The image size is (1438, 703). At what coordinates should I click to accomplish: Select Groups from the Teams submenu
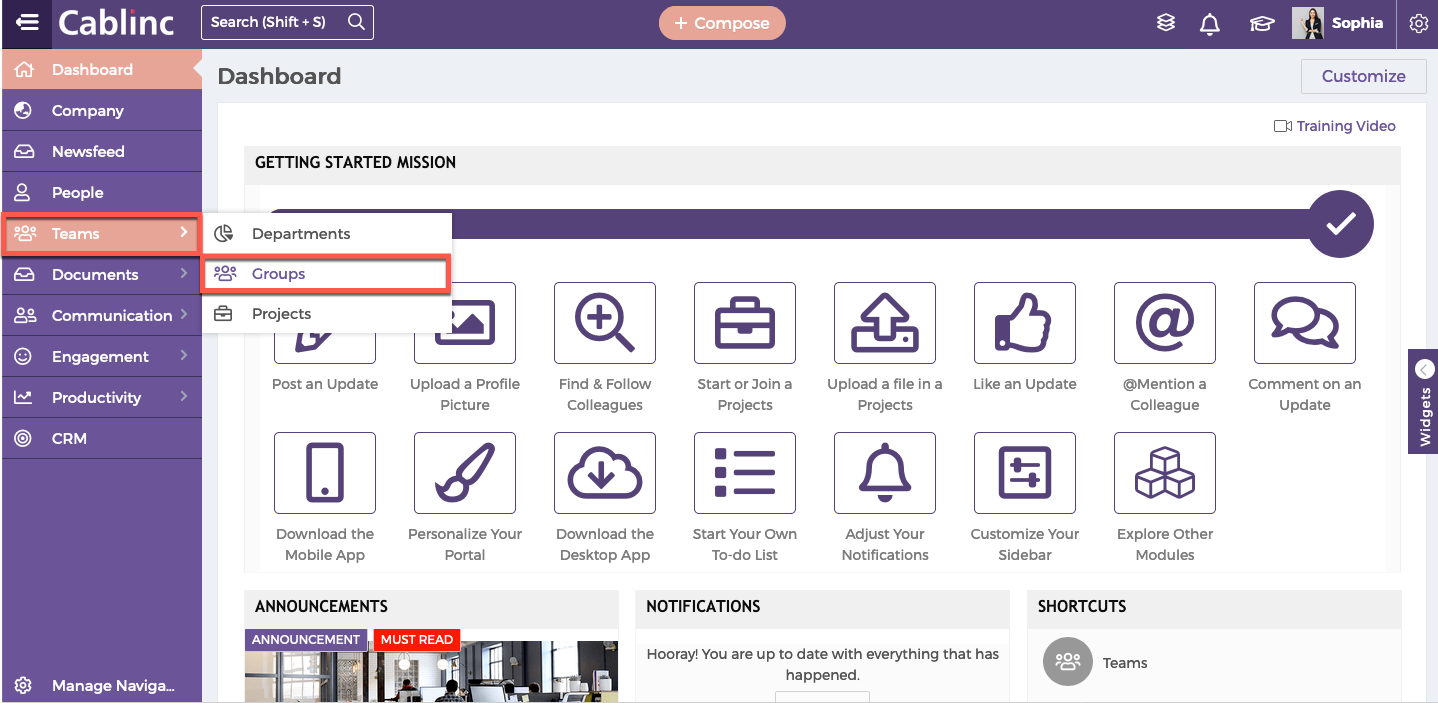click(327, 274)
